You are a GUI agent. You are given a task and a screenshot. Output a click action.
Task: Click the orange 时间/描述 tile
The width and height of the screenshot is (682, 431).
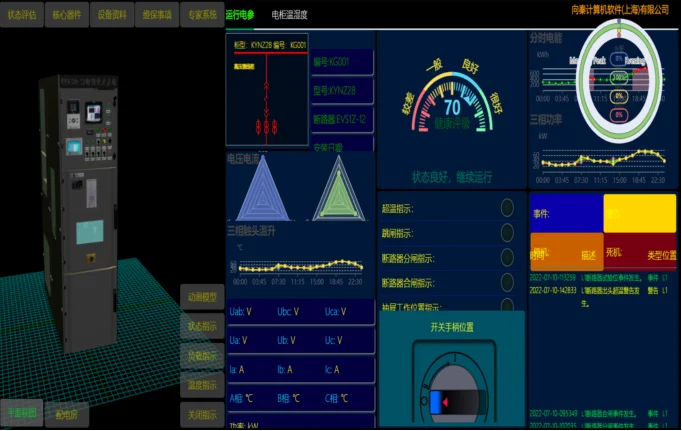pos(566,252)
